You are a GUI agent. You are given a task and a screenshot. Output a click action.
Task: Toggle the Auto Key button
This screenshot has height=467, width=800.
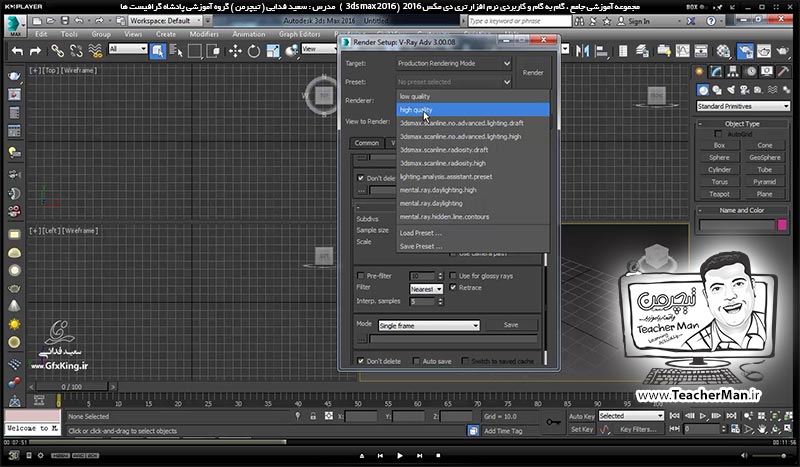click(x=582, y=416)
